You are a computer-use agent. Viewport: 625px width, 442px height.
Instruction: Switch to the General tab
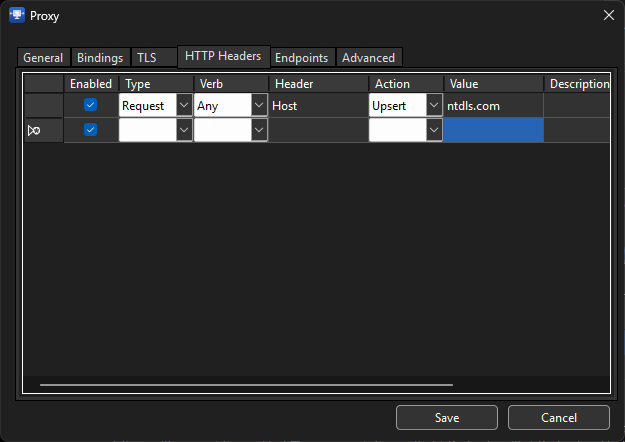coord(43,58)
